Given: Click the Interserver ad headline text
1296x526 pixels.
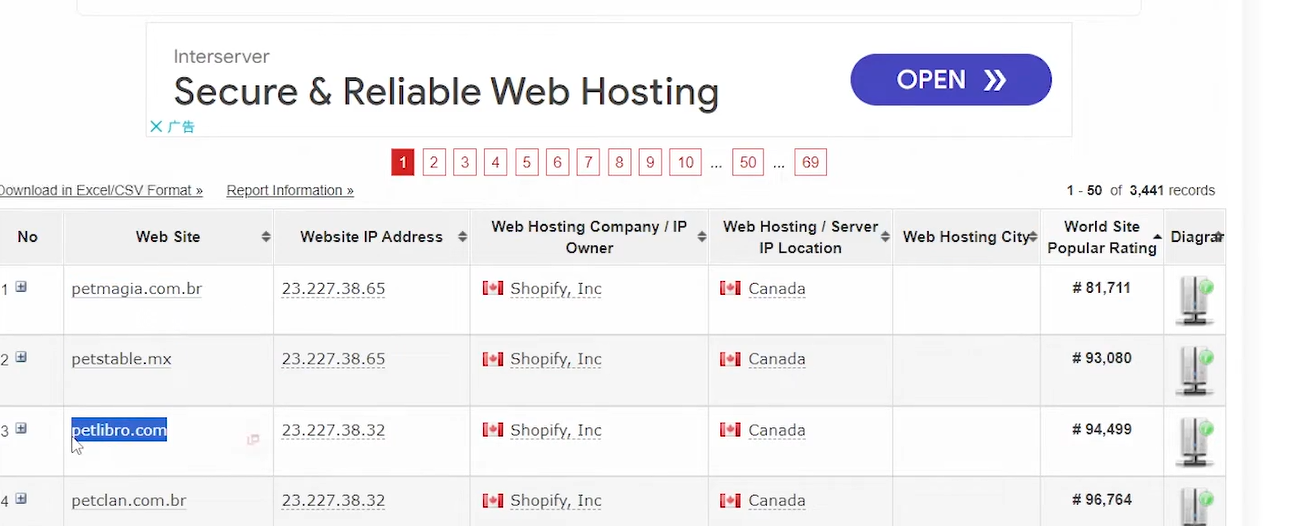Looking at the screenshot, I should 446,92.
